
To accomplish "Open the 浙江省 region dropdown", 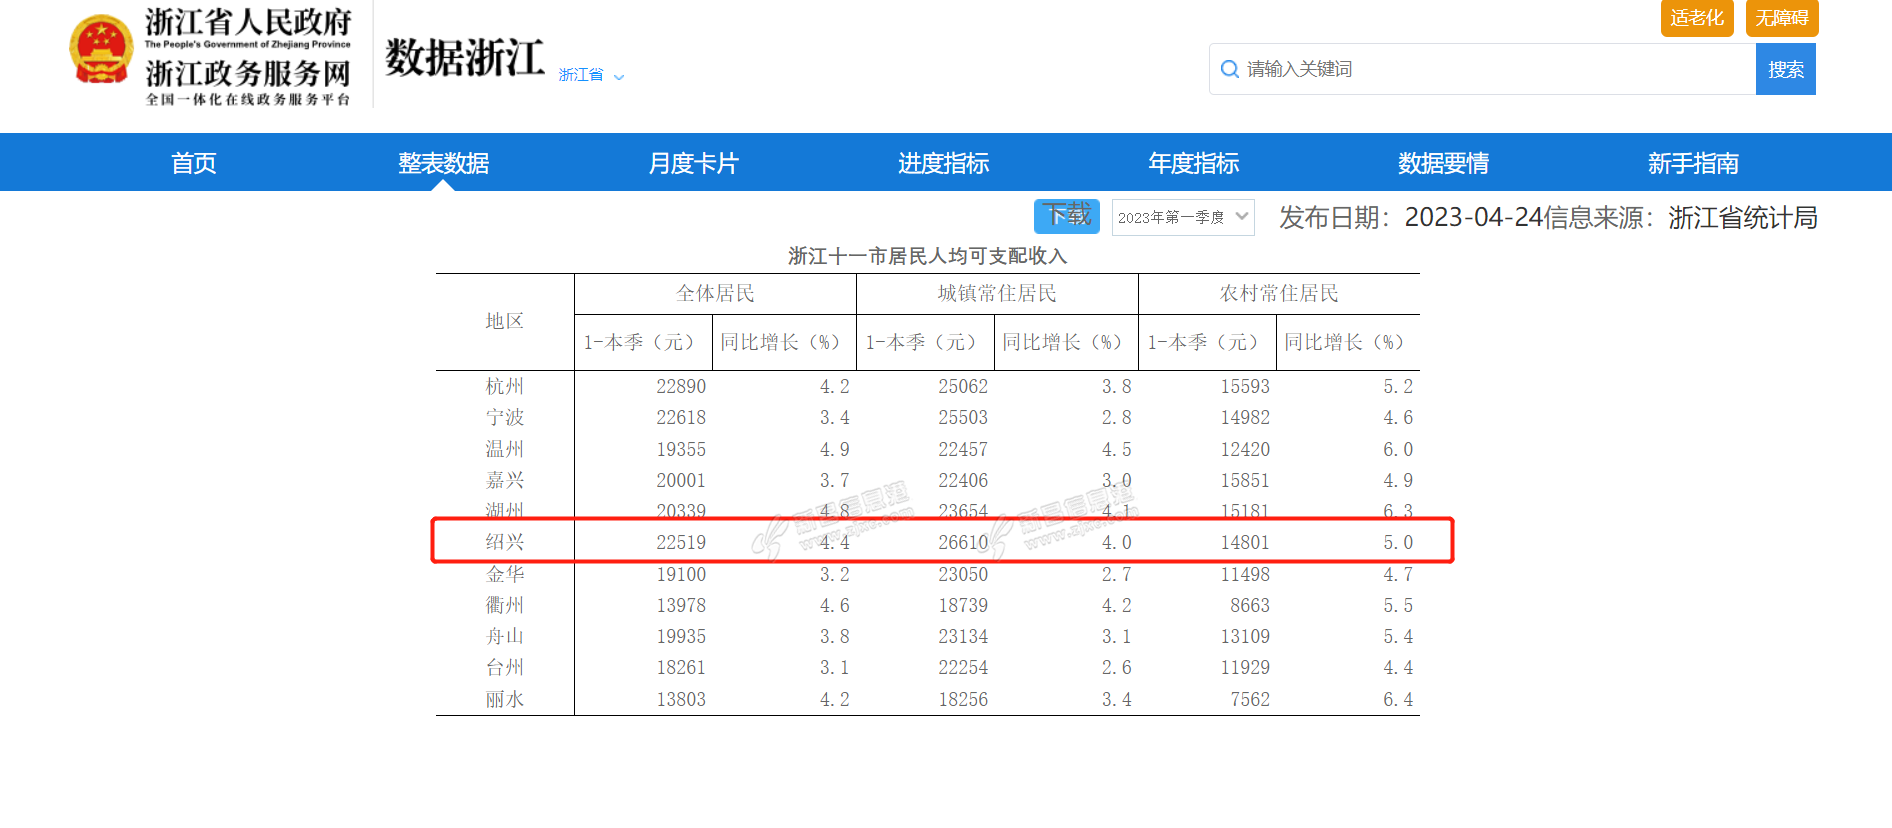I will (x=581, y=75).
